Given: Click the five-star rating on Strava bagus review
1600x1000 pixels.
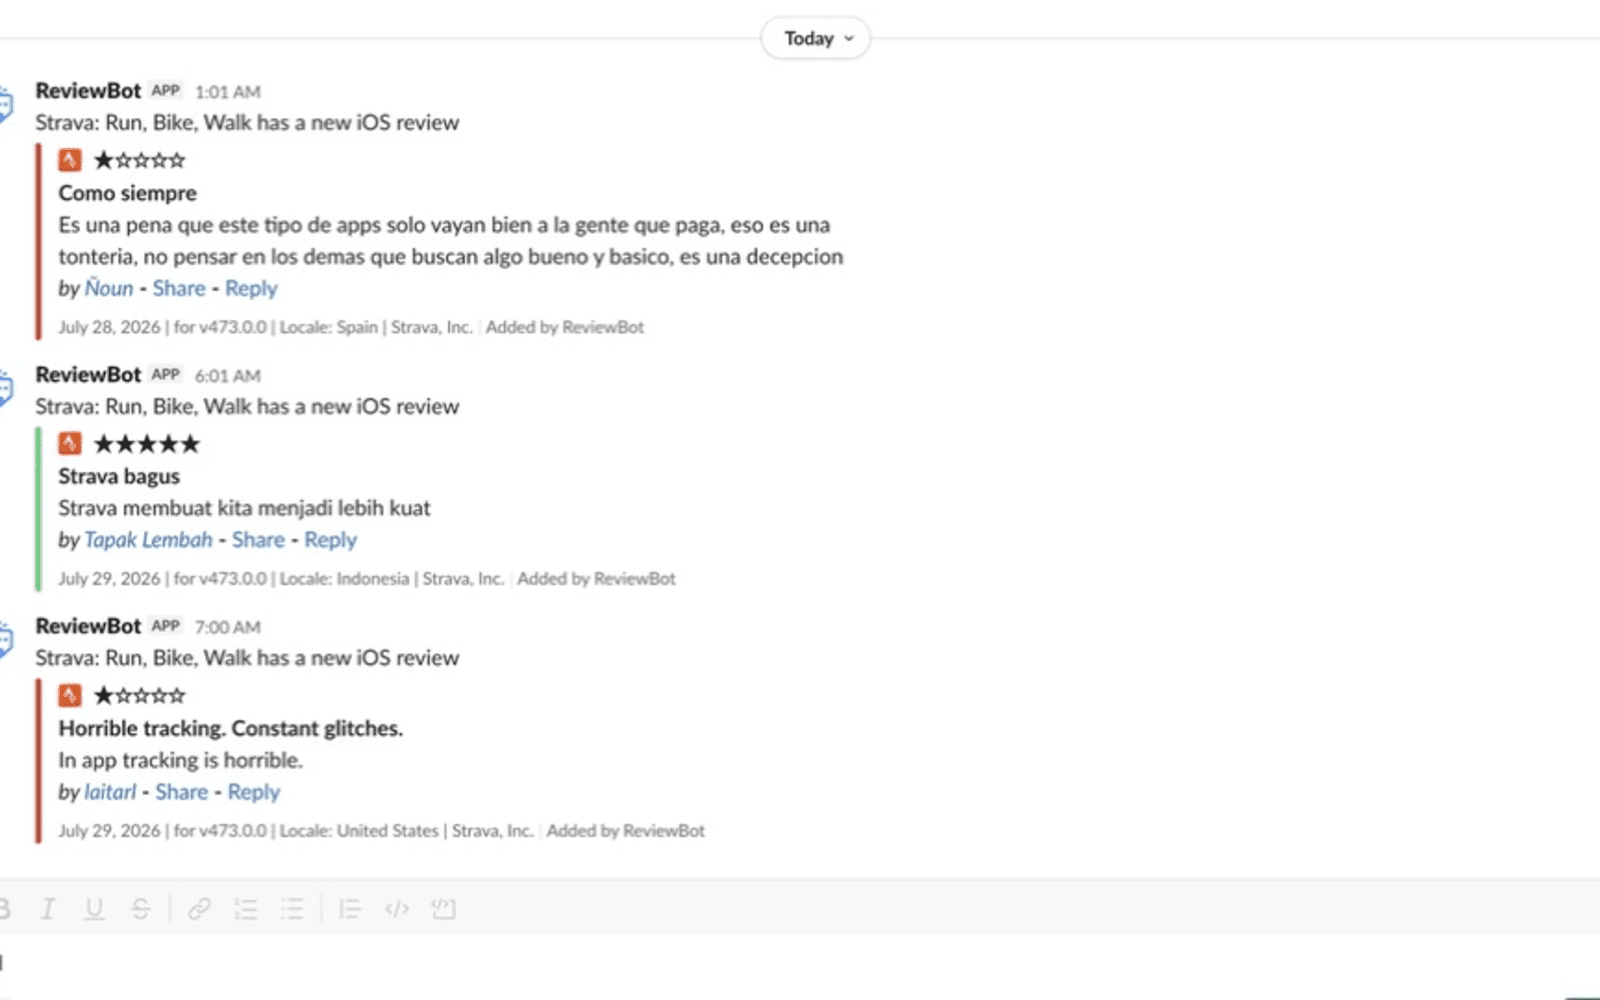Looking at the screenshot, I should pyautogui.click(x=146, y=443).
